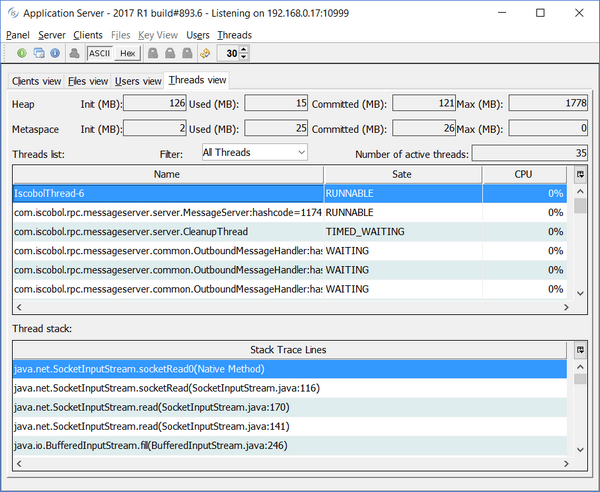Switch to the Clients view tab
The width and height of the screenshot is (600, 492).
pyautogui.click(x=36, y=81)
